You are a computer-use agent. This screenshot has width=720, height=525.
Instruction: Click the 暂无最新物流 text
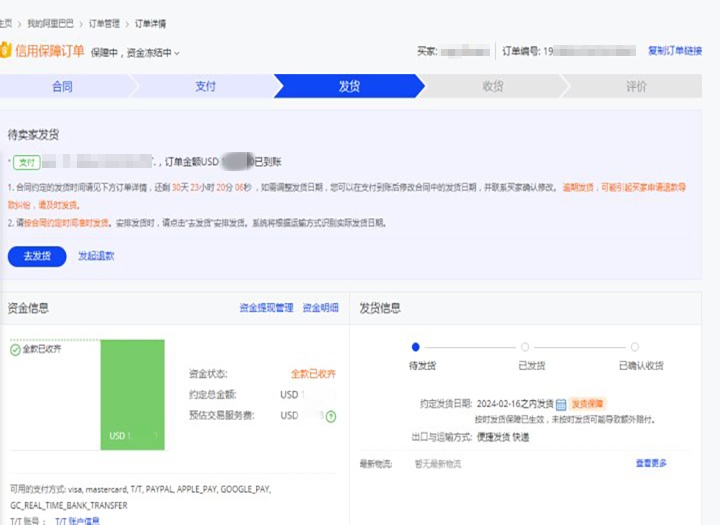(438, 464)
